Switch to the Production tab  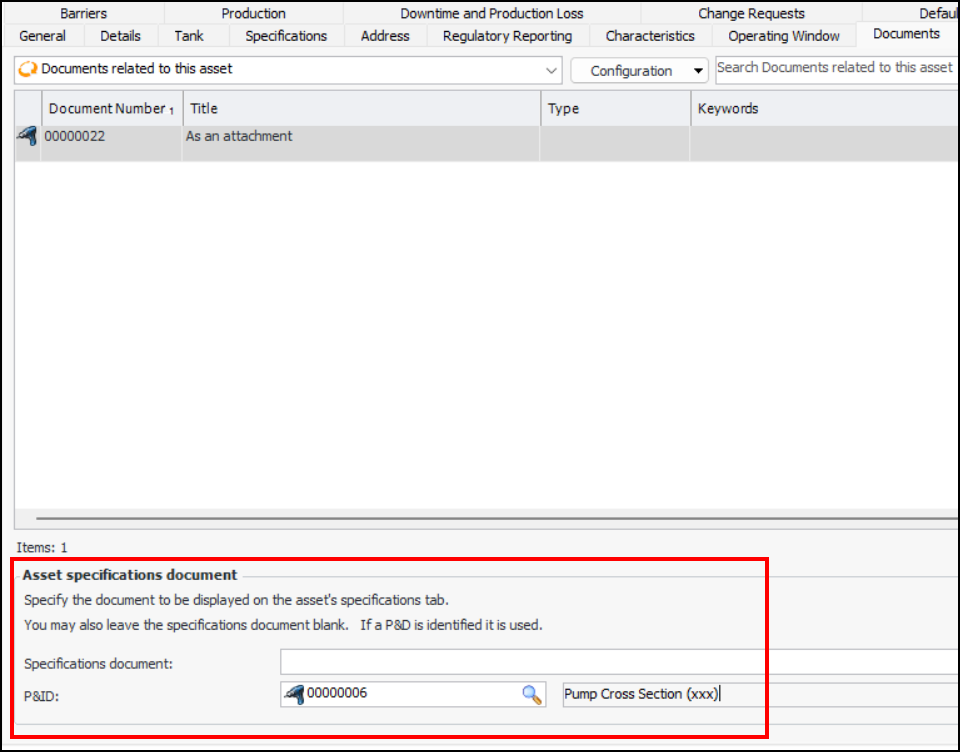coord(253,13)
